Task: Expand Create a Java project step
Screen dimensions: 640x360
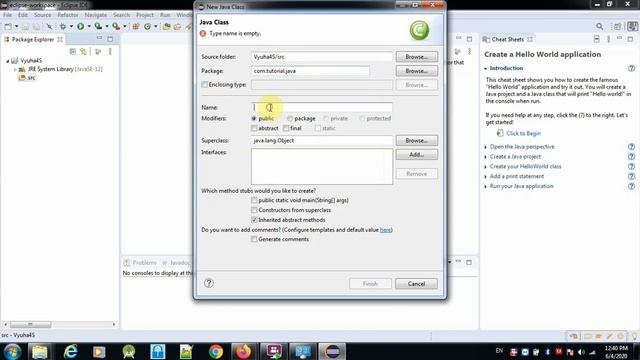Action: [486, 157]
